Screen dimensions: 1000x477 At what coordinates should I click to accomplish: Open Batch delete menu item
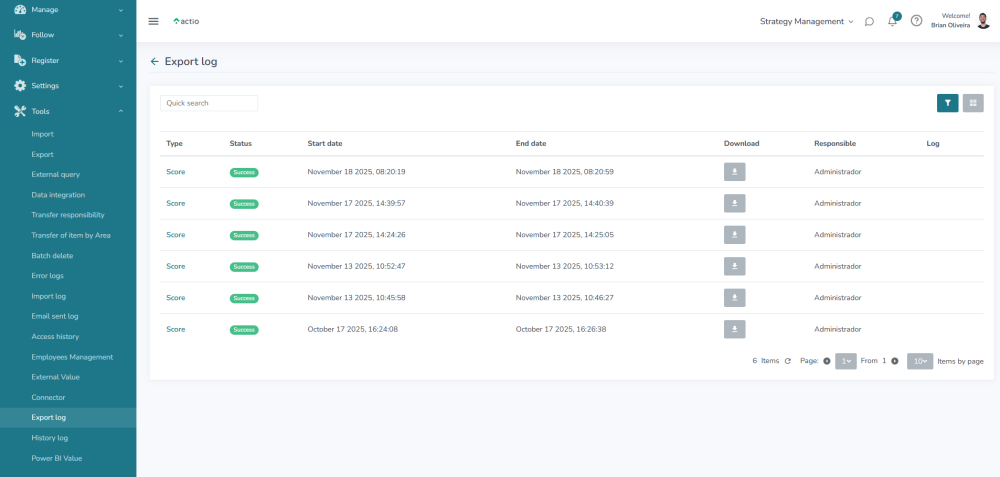point(52,256)
